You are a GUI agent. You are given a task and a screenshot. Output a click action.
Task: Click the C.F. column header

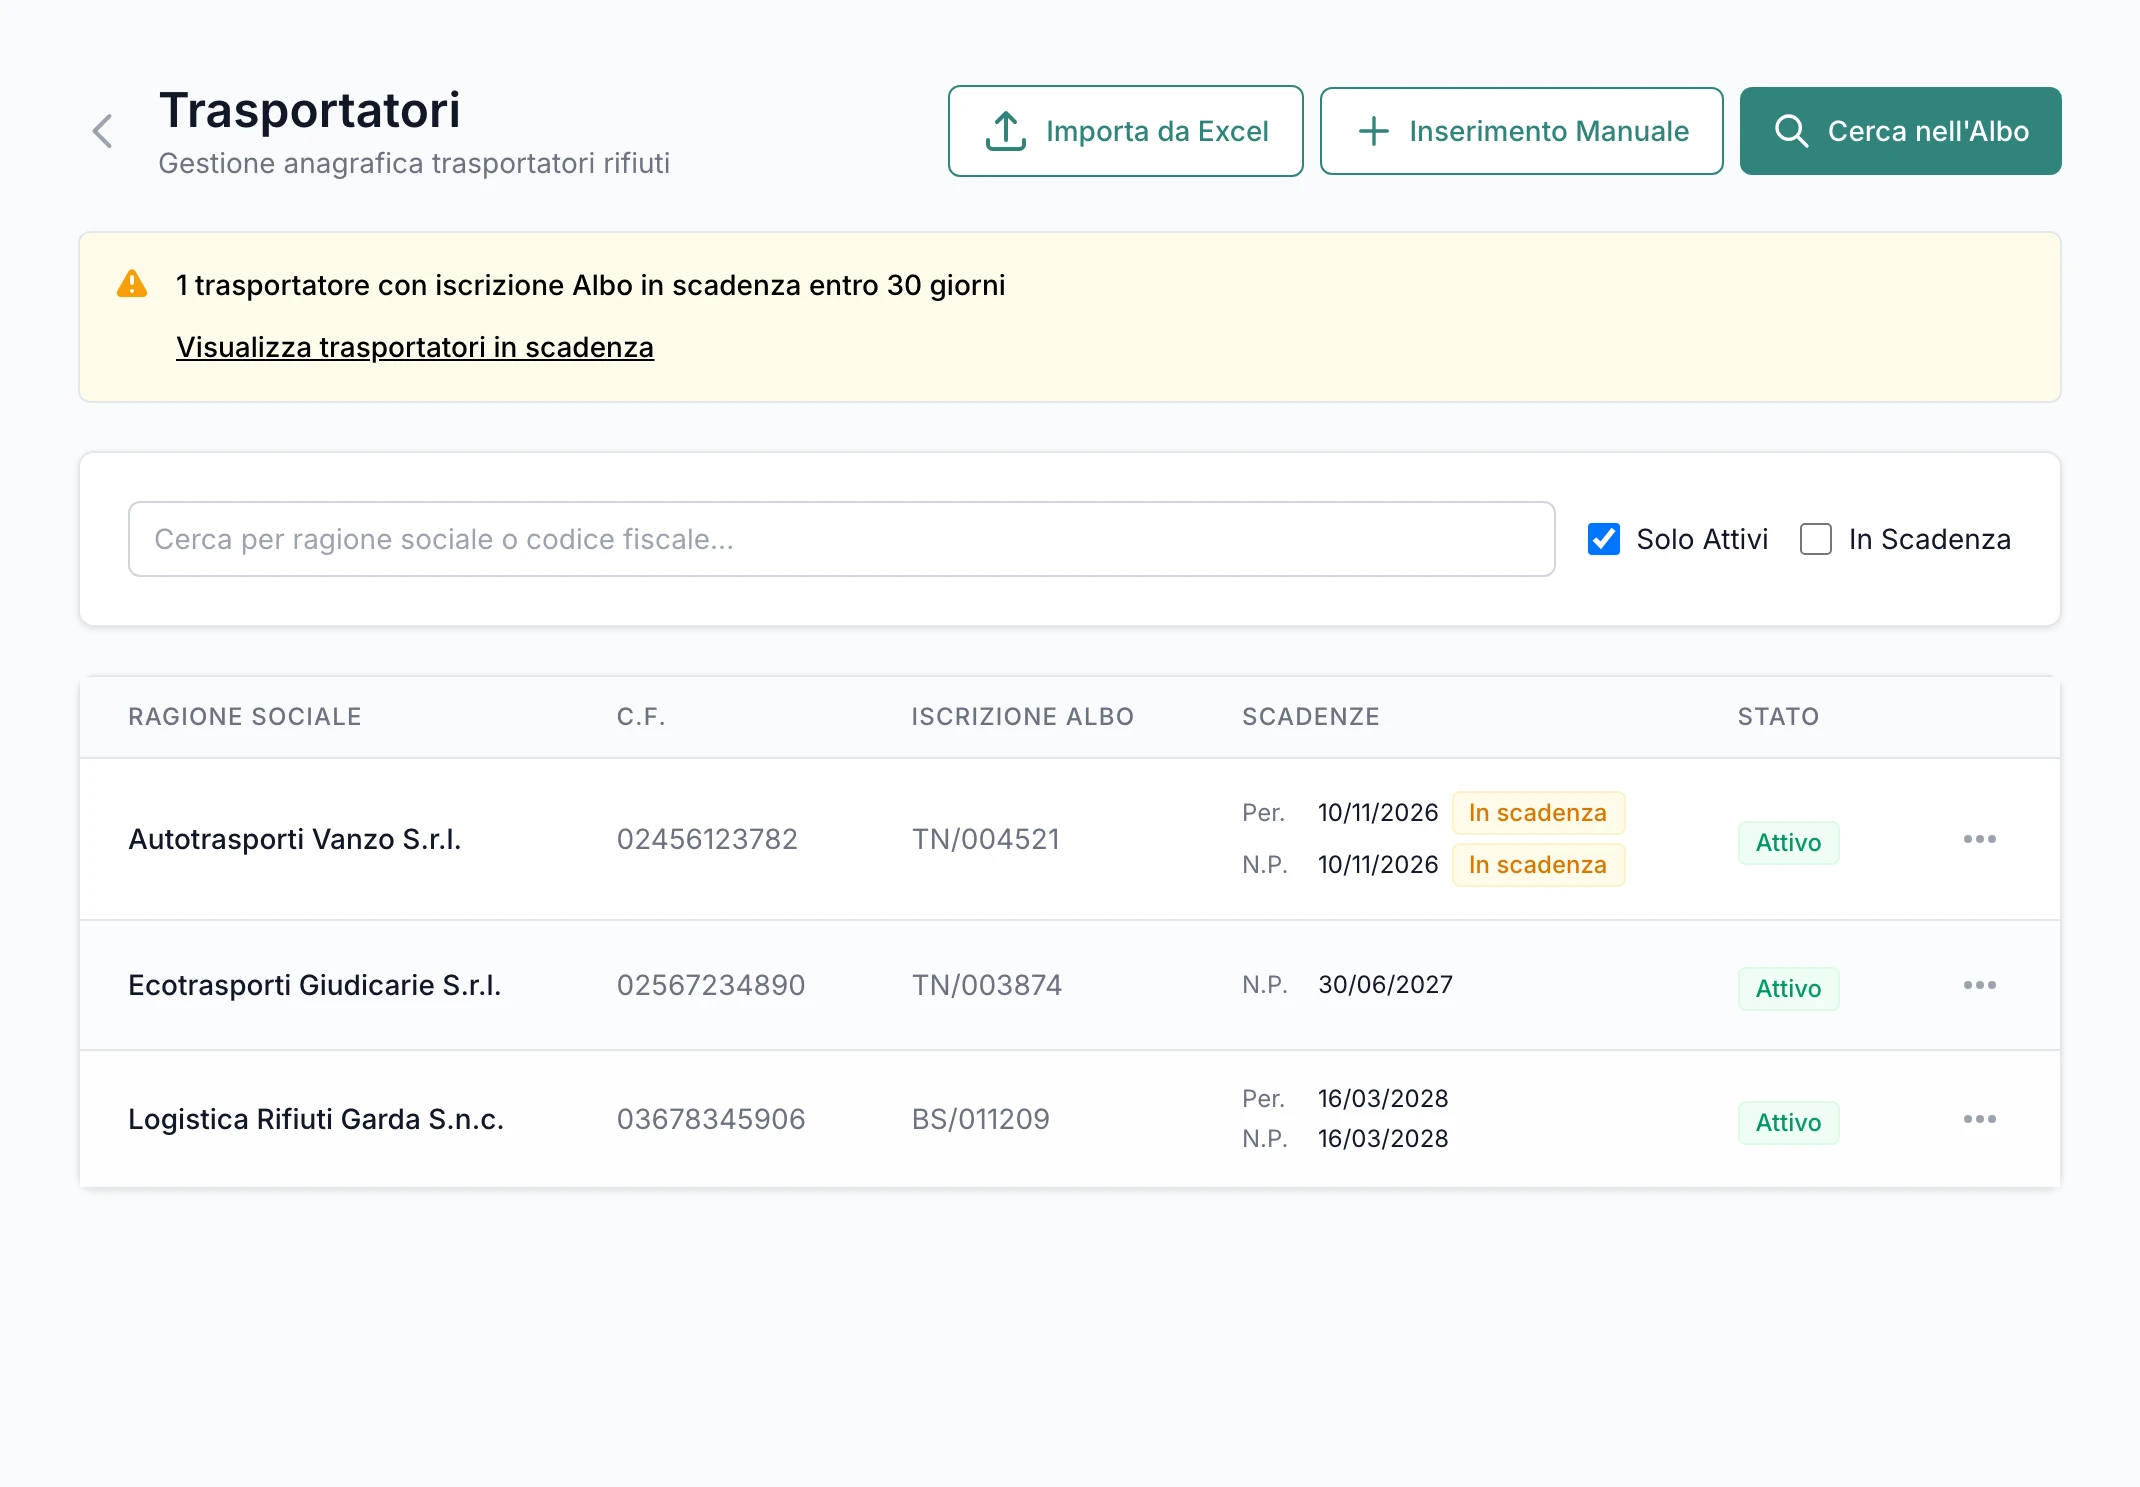641,717
